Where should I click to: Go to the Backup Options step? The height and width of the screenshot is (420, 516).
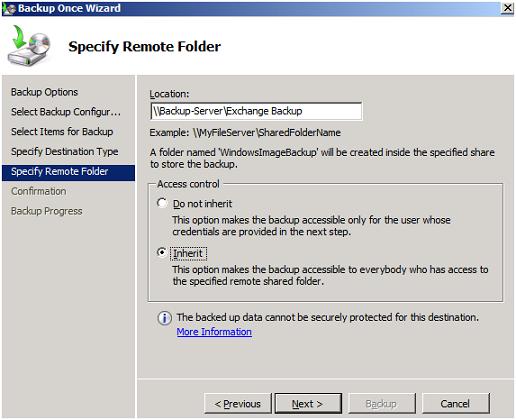click(x=44, y=92)
